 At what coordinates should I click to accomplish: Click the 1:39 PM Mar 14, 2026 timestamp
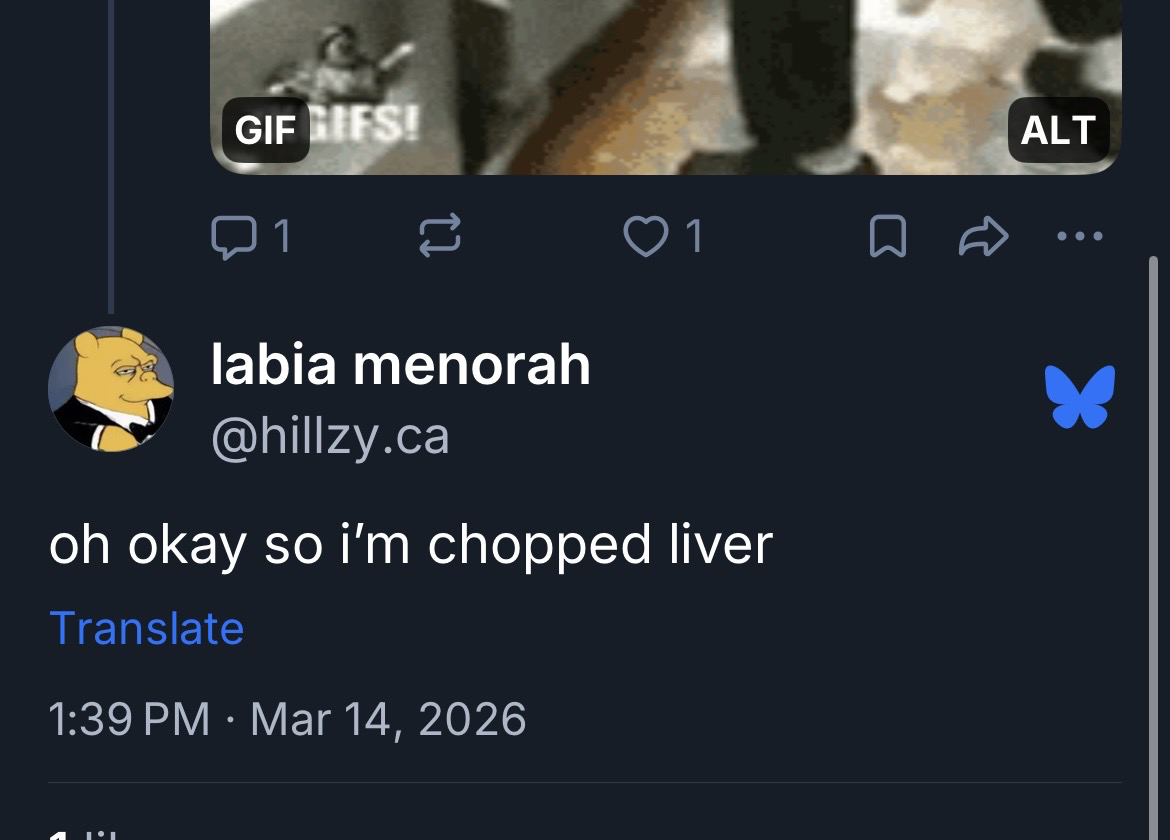287,719
